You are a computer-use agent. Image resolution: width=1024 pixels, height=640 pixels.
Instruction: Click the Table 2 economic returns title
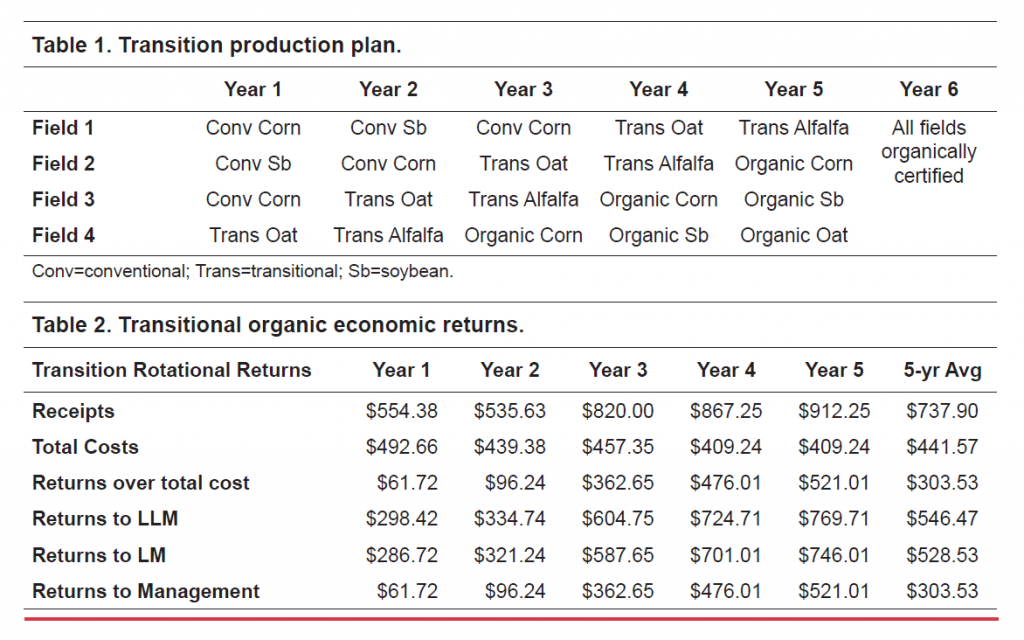click(x=278, y=325)
